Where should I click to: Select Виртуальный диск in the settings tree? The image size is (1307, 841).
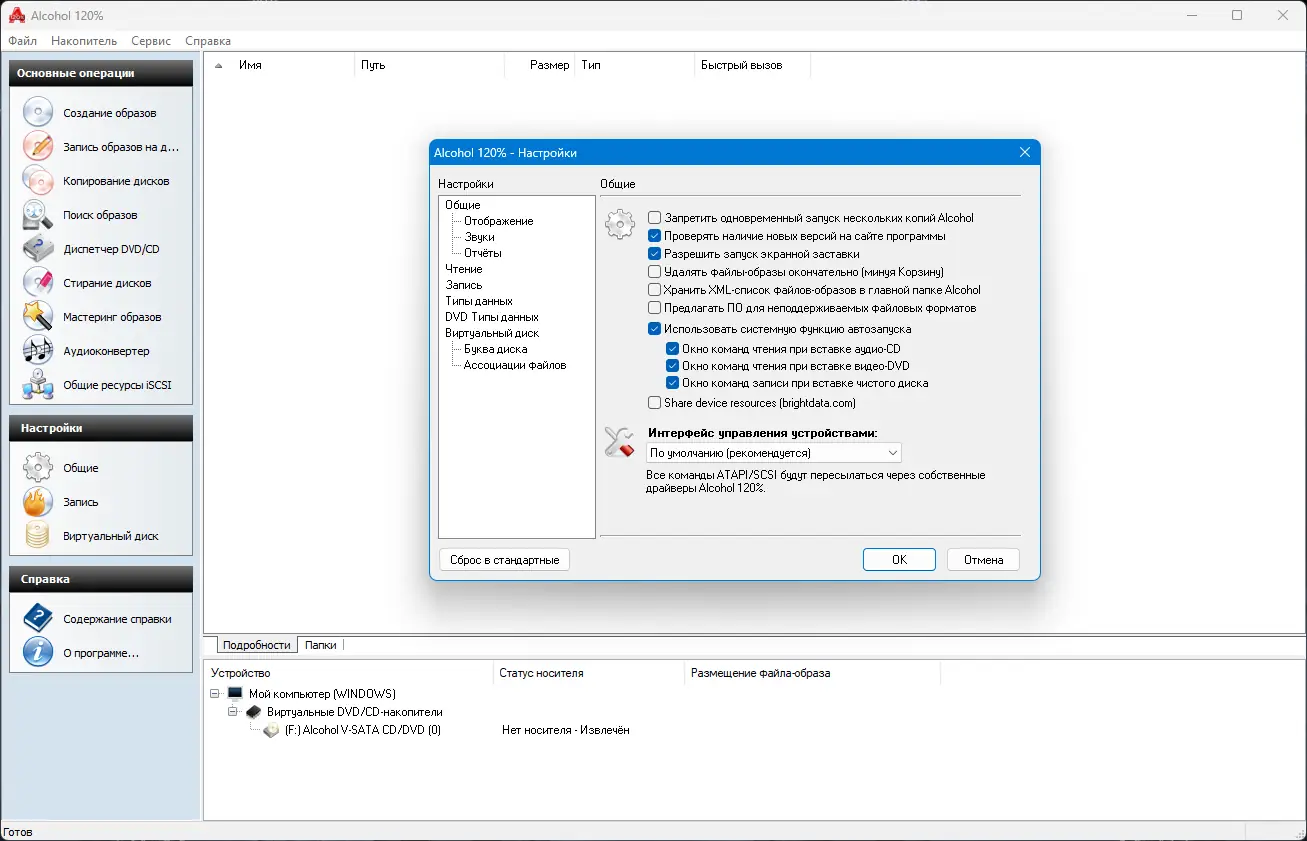492,333
